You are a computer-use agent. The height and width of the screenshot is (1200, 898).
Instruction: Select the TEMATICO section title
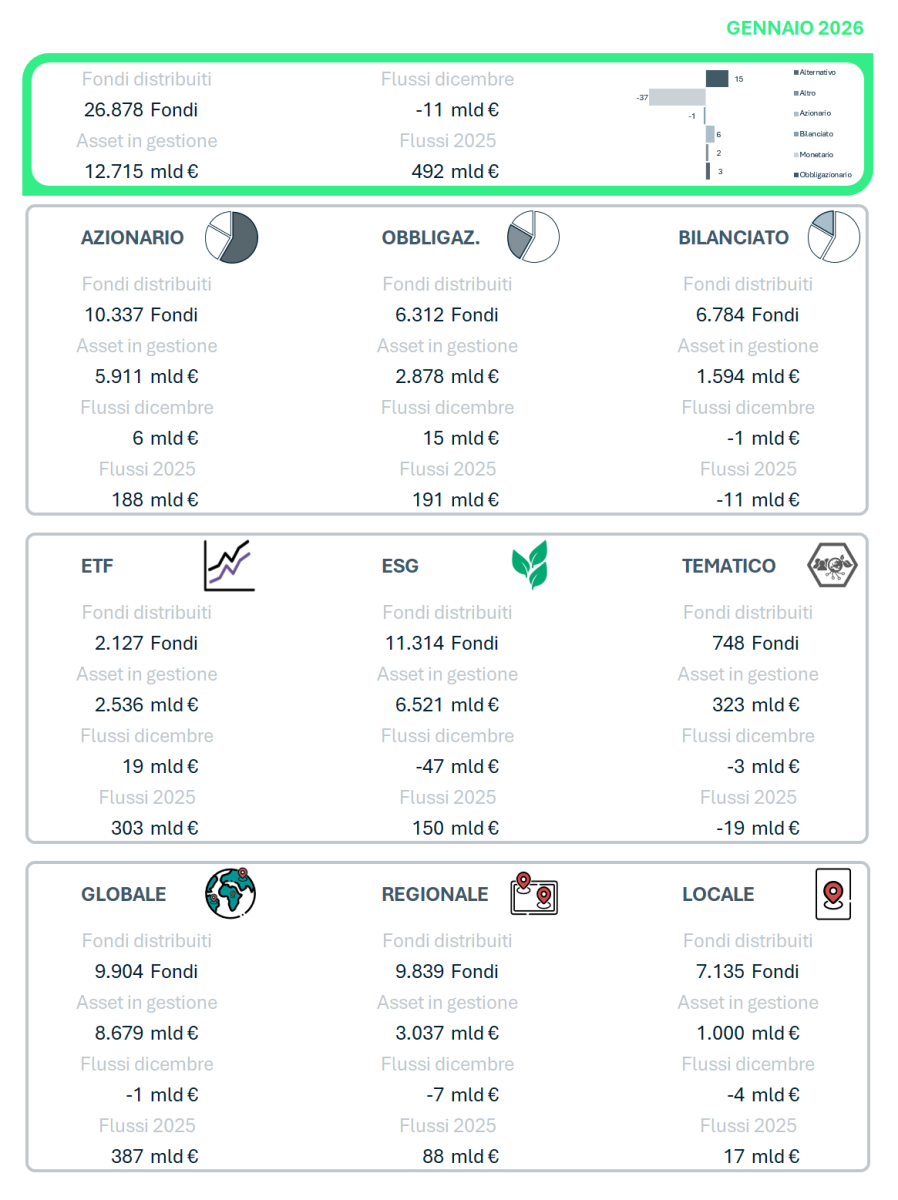tap(729, 566)
